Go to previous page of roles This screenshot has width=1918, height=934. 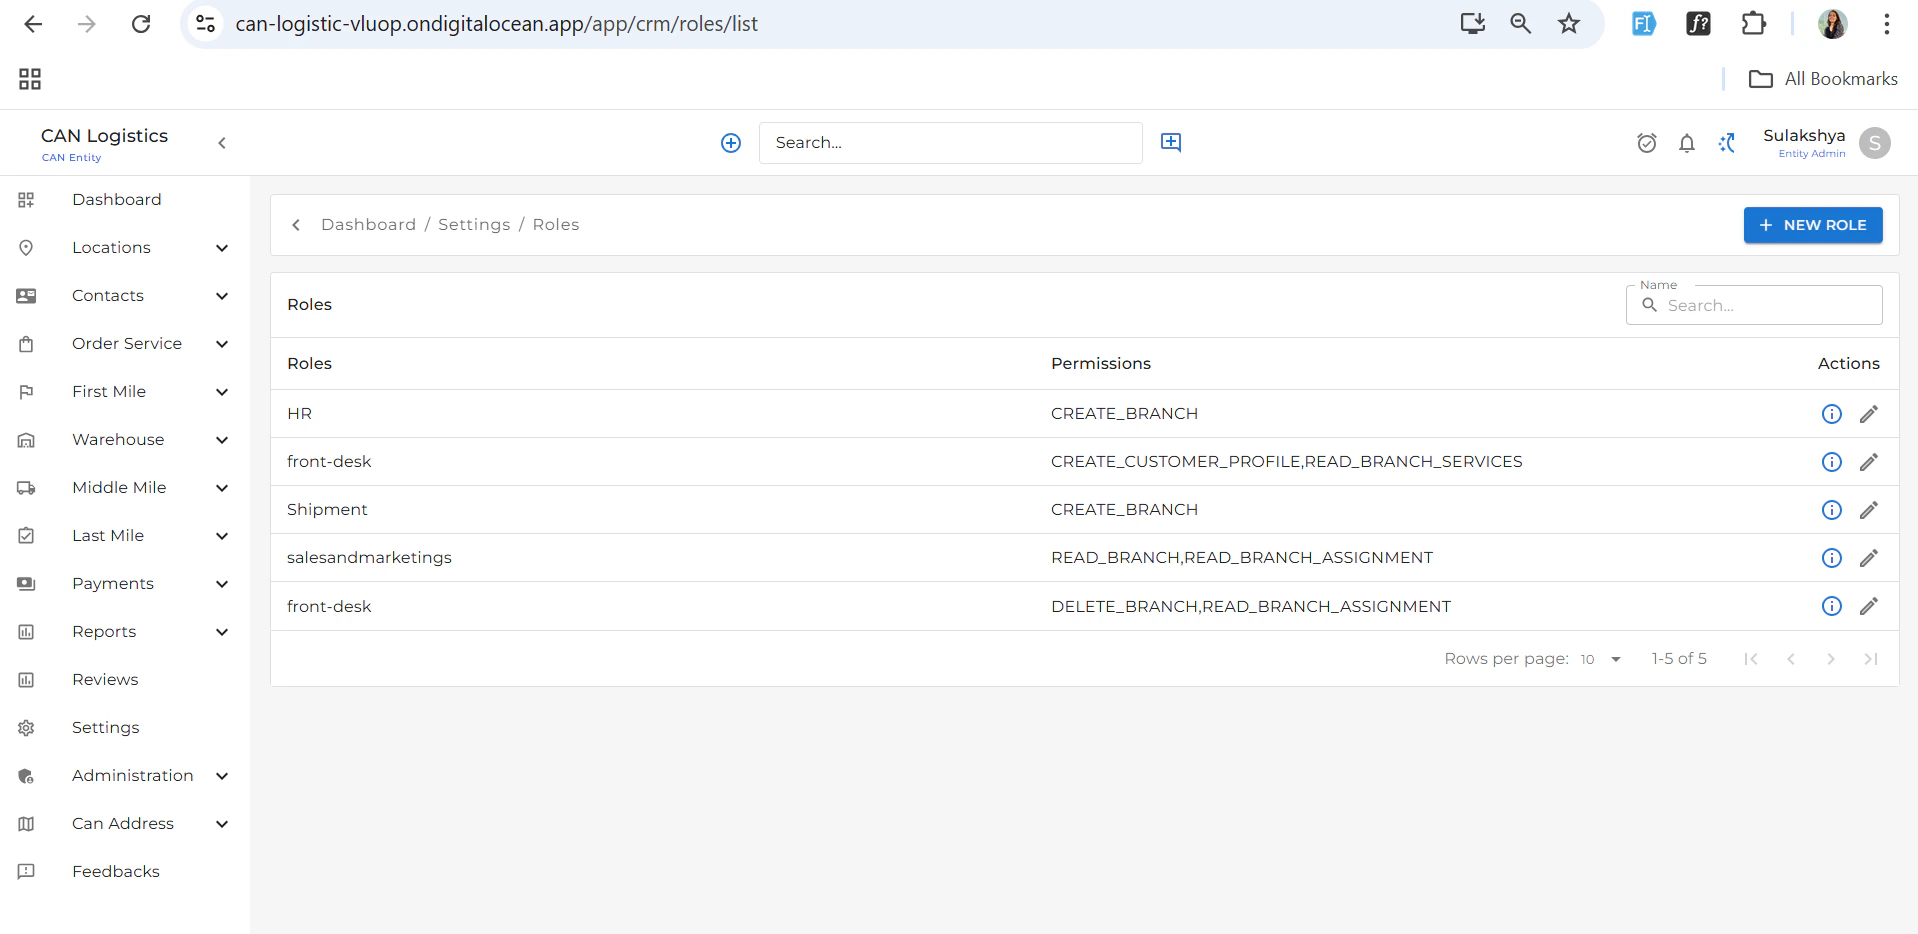point(1791,659)
